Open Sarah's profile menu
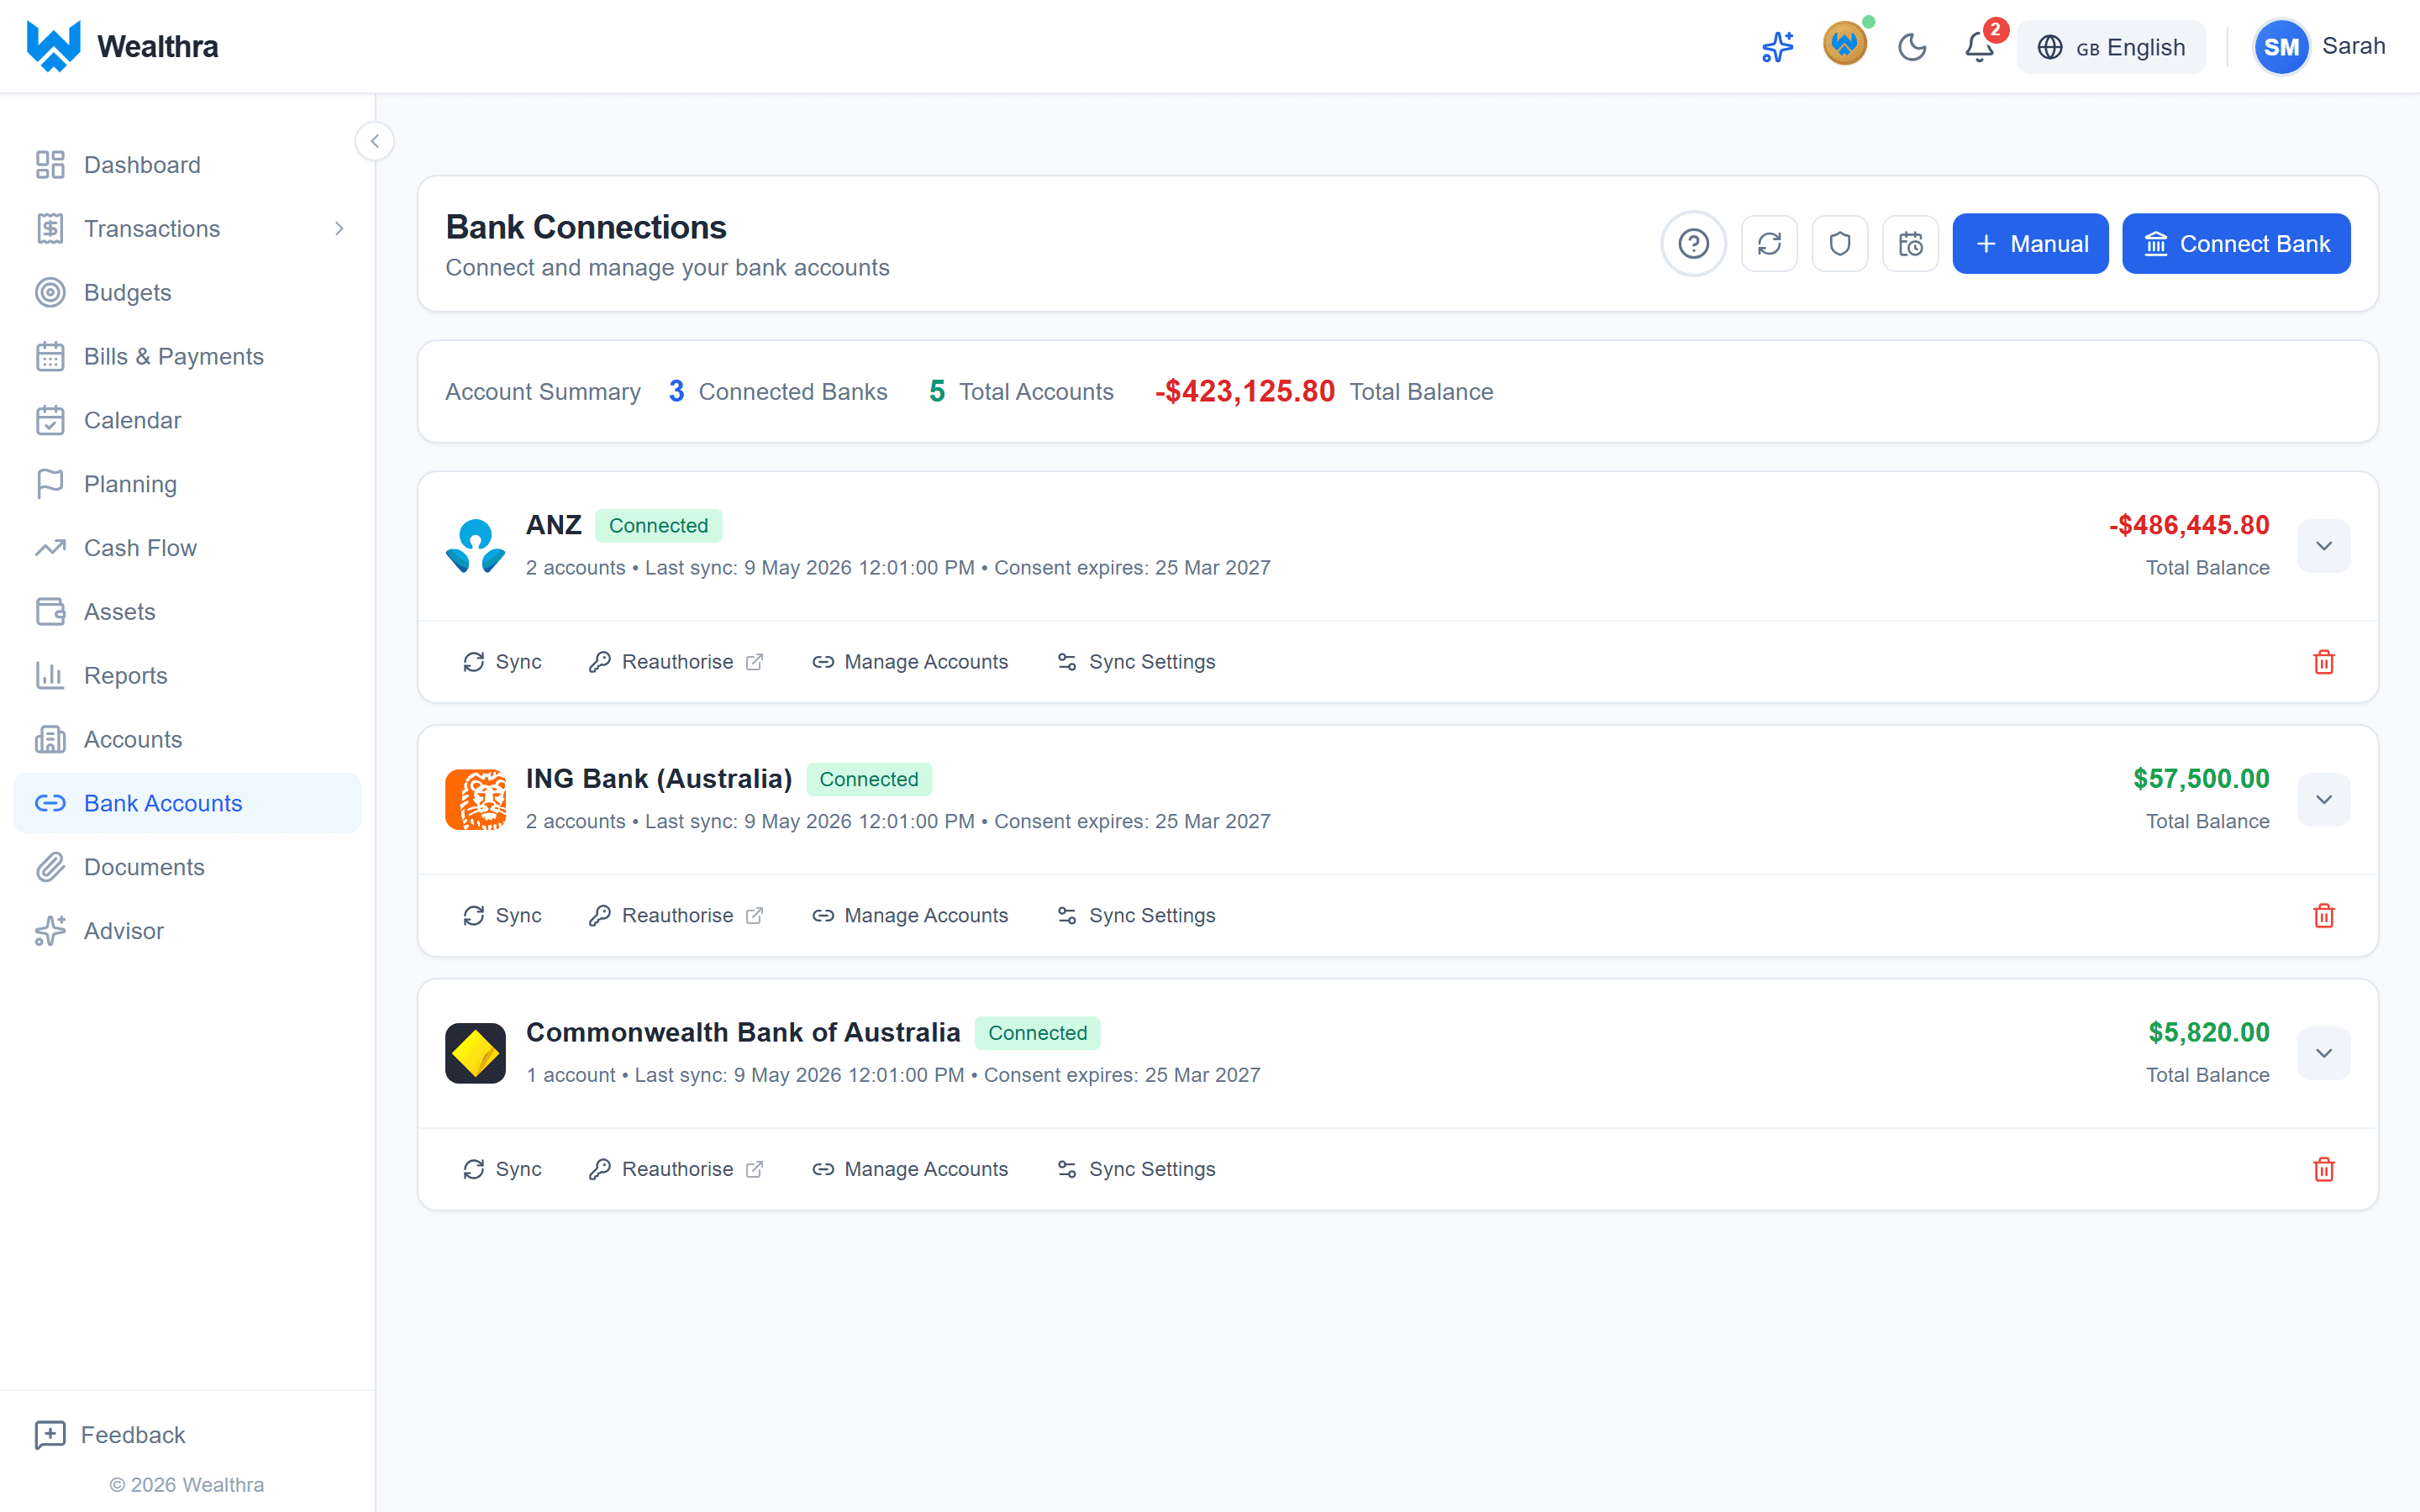This screenshot has height=1512, width=2420. pyautogui.click(x=2319, y=47)
